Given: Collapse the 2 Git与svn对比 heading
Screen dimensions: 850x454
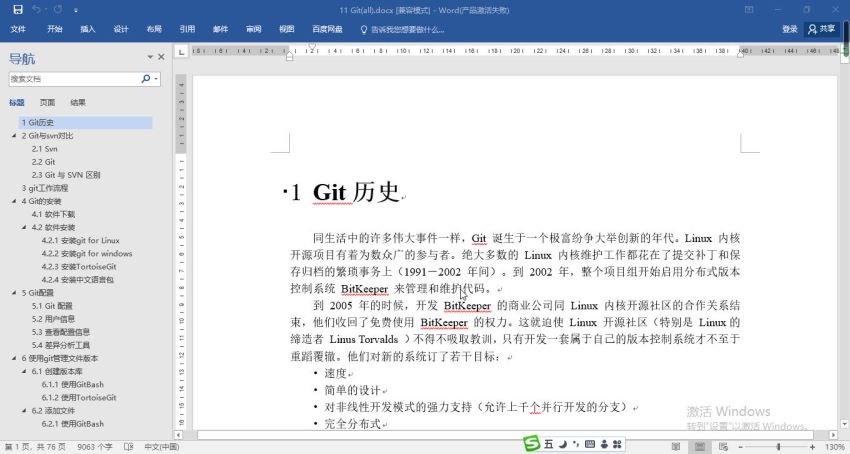Looking at the screenshot, I should click(x=14, y=136).
